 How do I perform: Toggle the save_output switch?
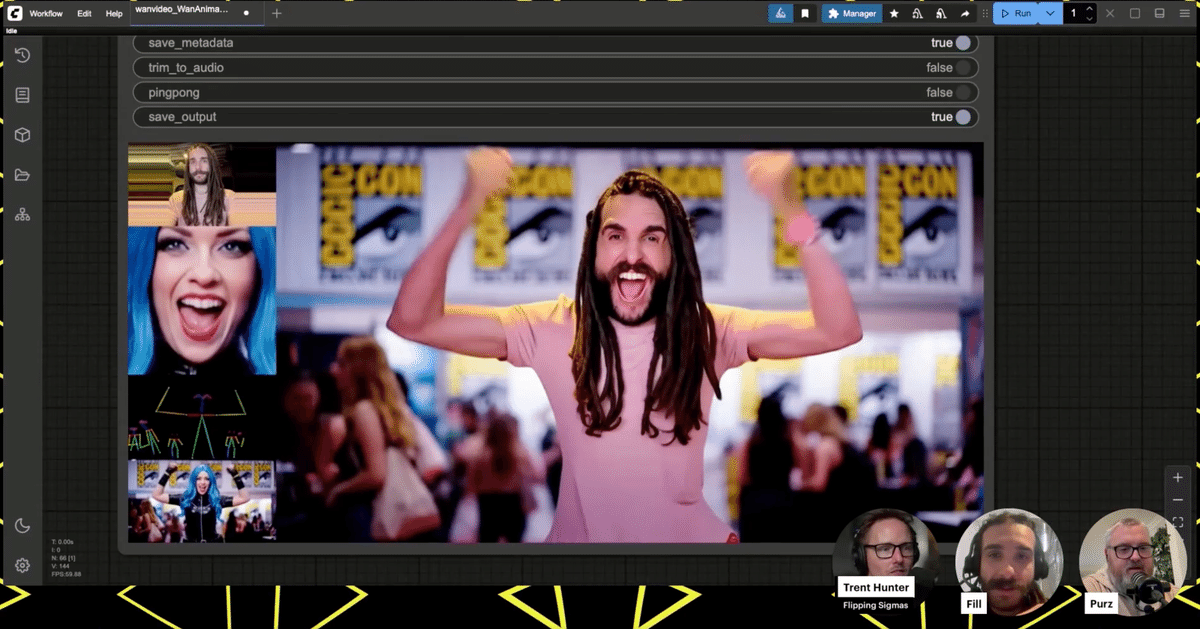pos(962,117)
